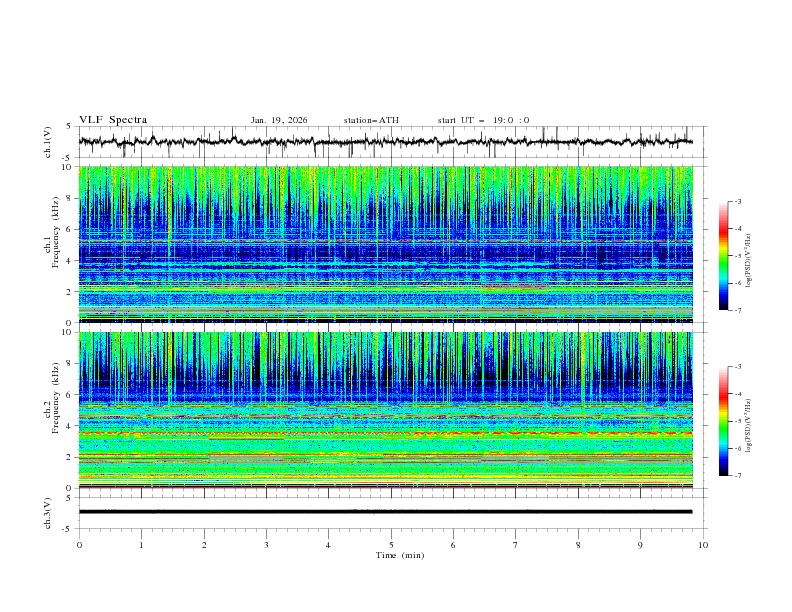792x612 pixels.
Task: Click the ch.1 spectrogram color scale bar
Action: [724, 256]
